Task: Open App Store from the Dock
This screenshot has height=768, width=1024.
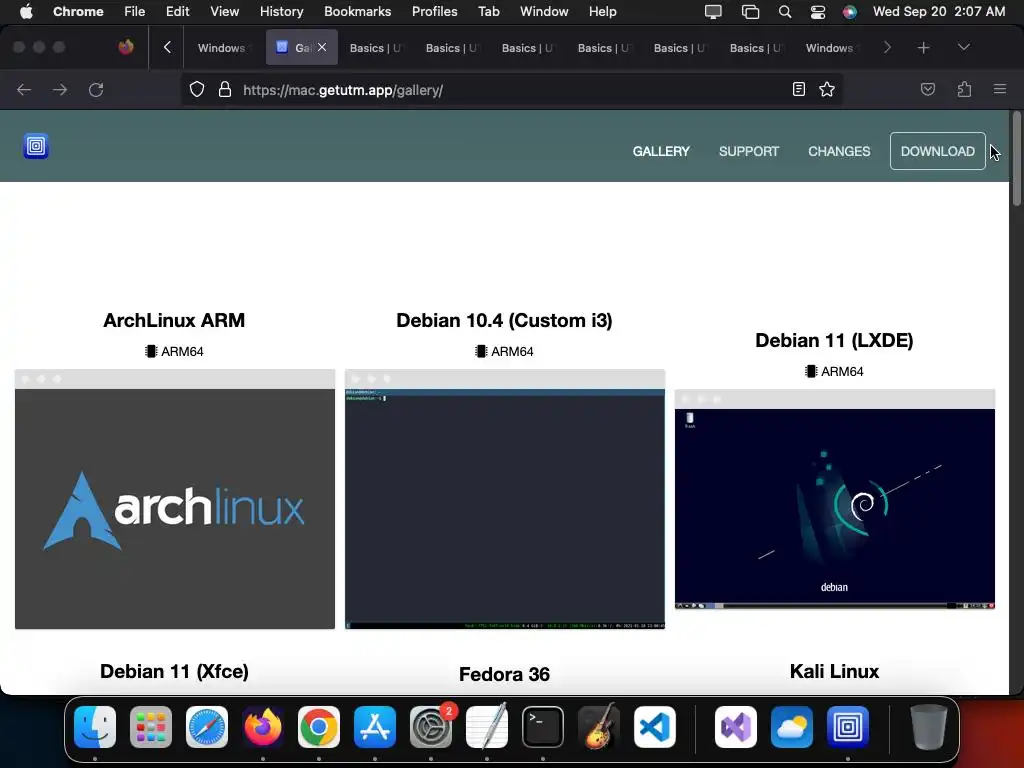Action: pyautogui.click(x=375, y=726)
